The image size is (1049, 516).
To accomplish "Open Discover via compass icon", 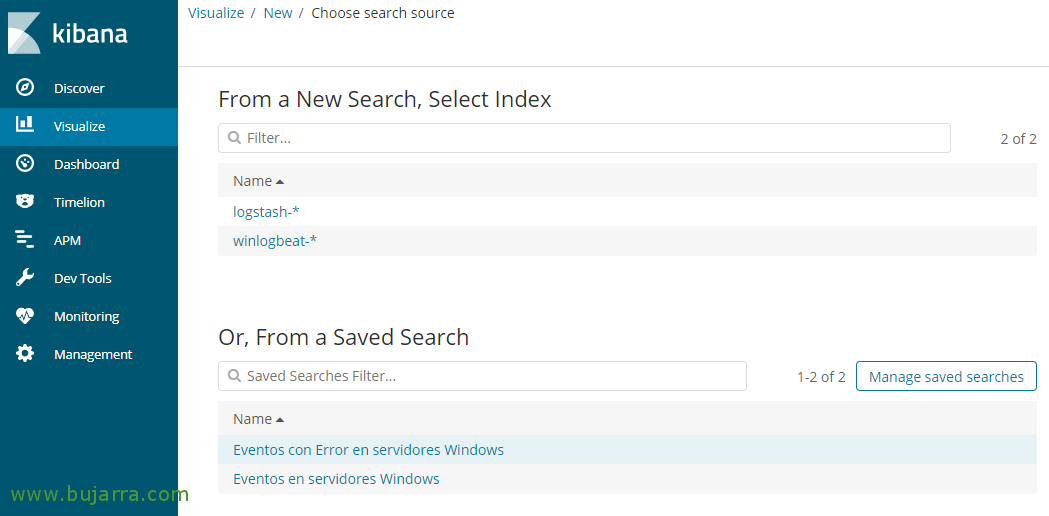I will pos(25,88).
